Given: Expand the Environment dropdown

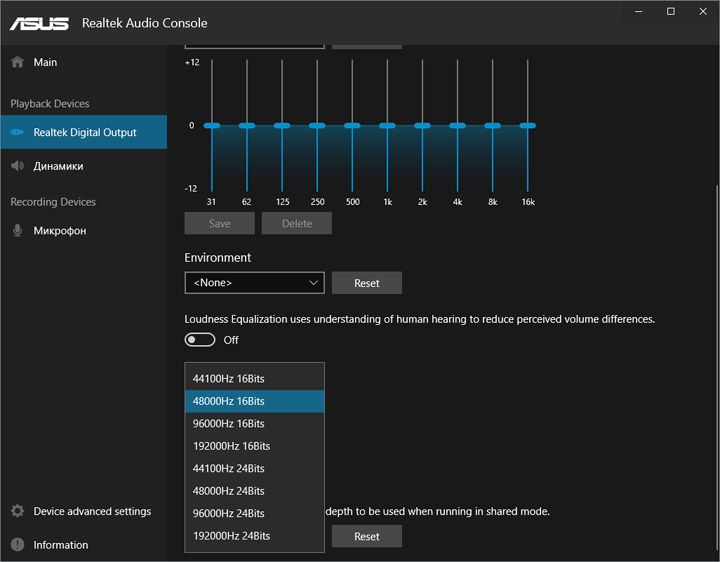Looking at the screenshot, I should coord(255,283).
